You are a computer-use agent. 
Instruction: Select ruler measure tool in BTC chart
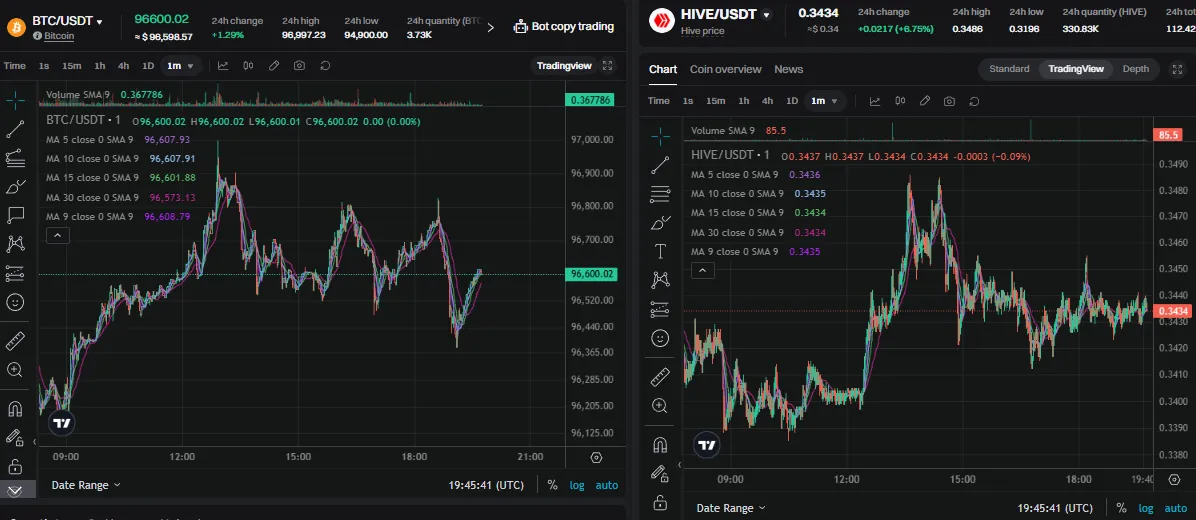pyautogui.click(x=15, y=341)
